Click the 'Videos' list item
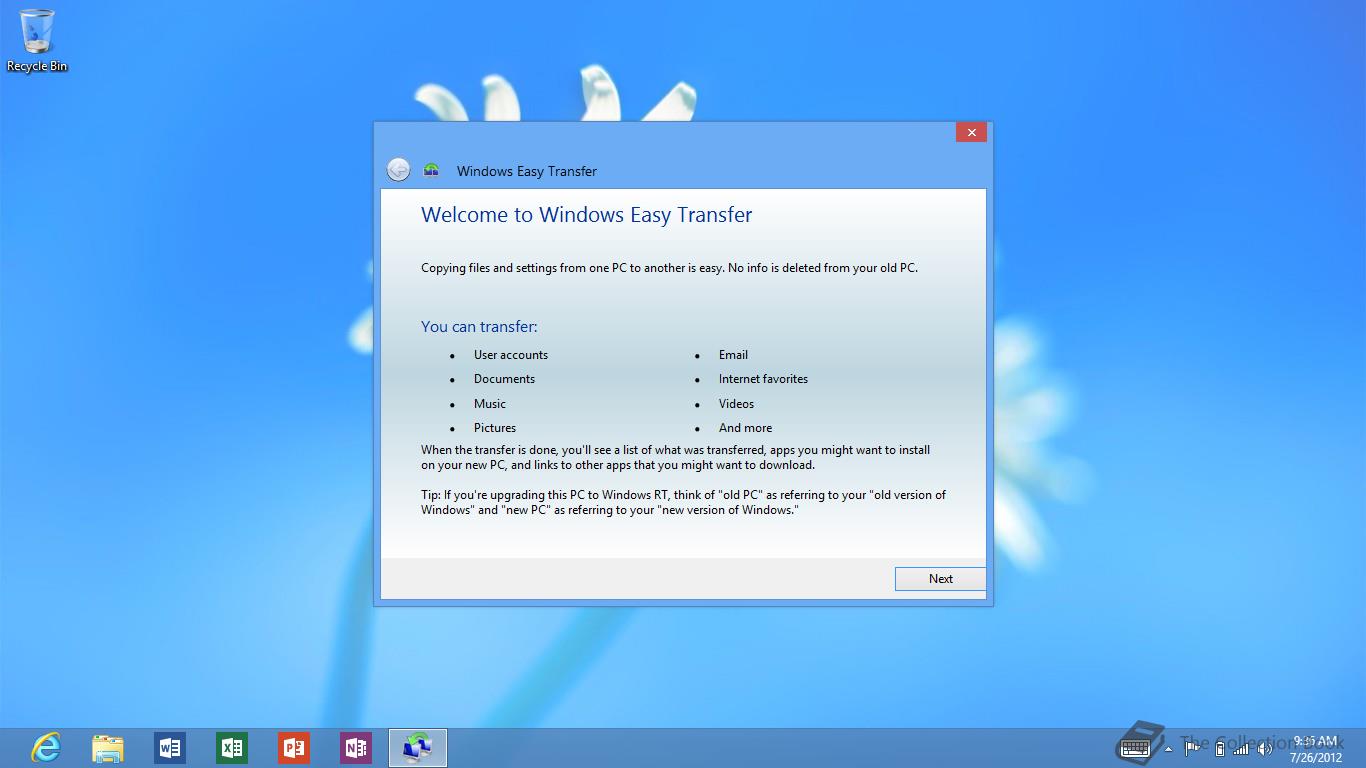 tap(736, 404)
